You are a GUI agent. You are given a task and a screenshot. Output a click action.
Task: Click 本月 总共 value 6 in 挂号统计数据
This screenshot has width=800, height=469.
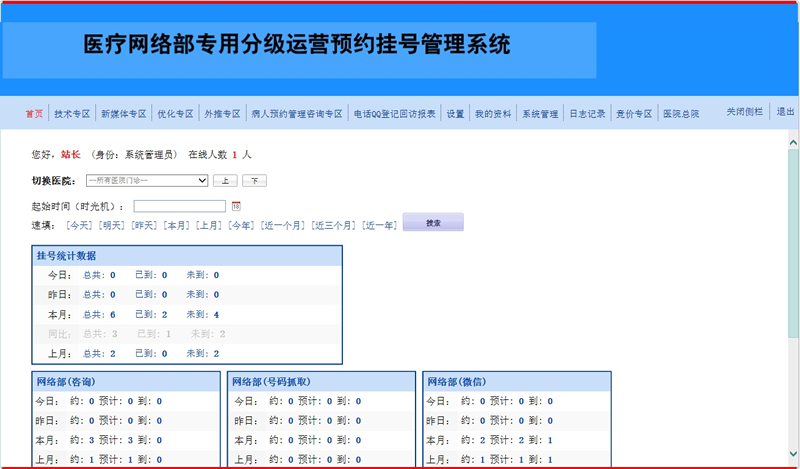113,315
